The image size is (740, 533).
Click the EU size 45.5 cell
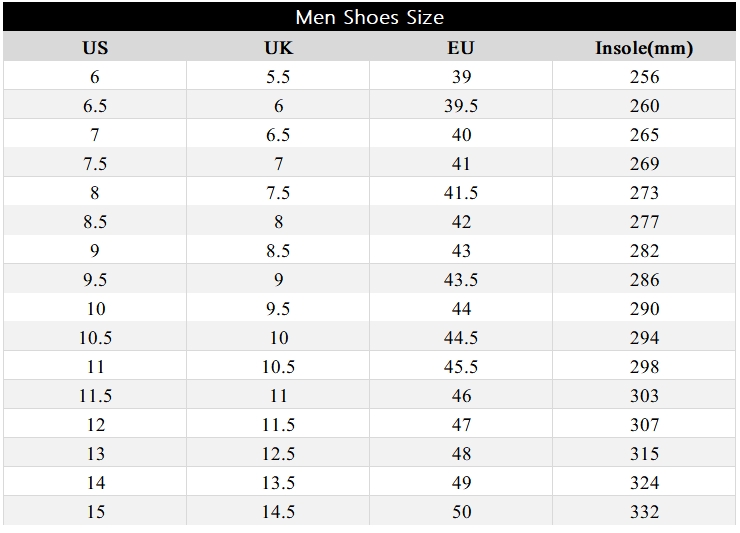coord(461,367)
